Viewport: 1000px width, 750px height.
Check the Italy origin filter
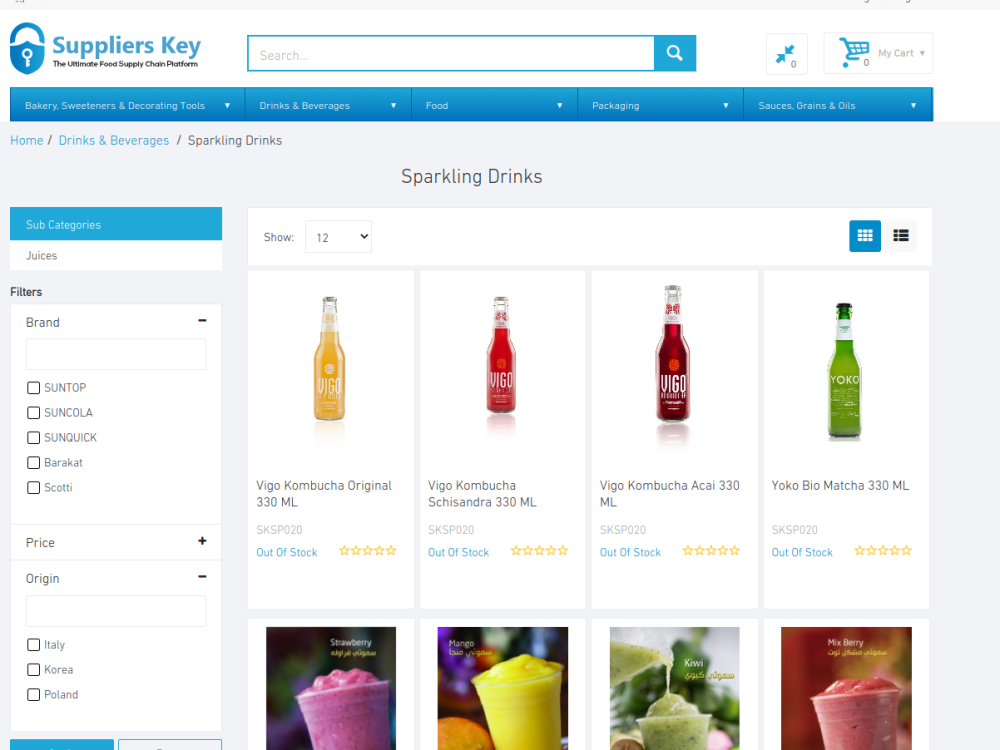[34, 645]
